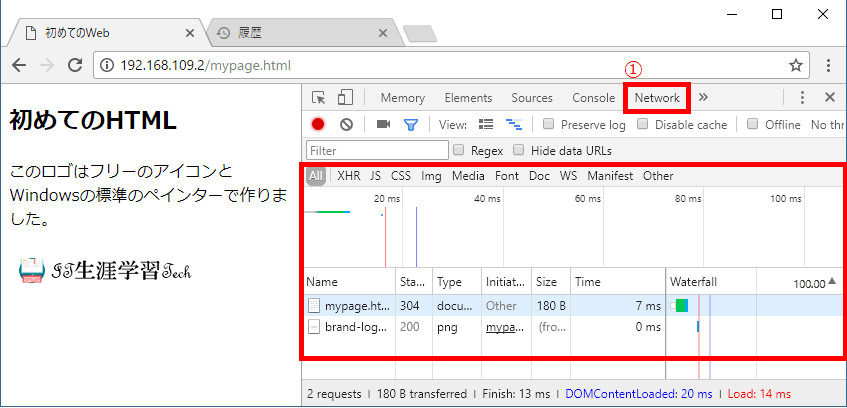Open the Chrome three-dot menu
847x408 pixels.
pos(828,66)
